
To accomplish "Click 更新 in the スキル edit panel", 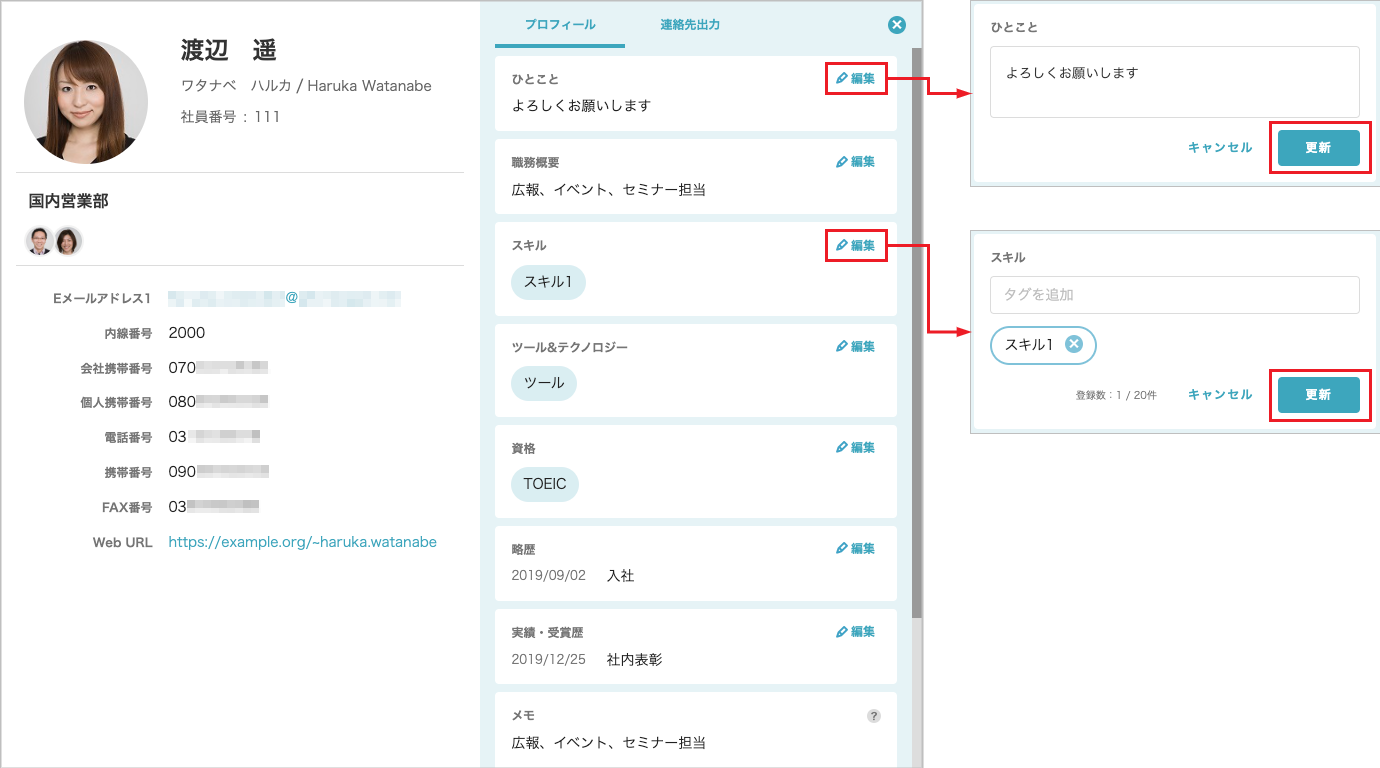I will tap(1319, 394).
